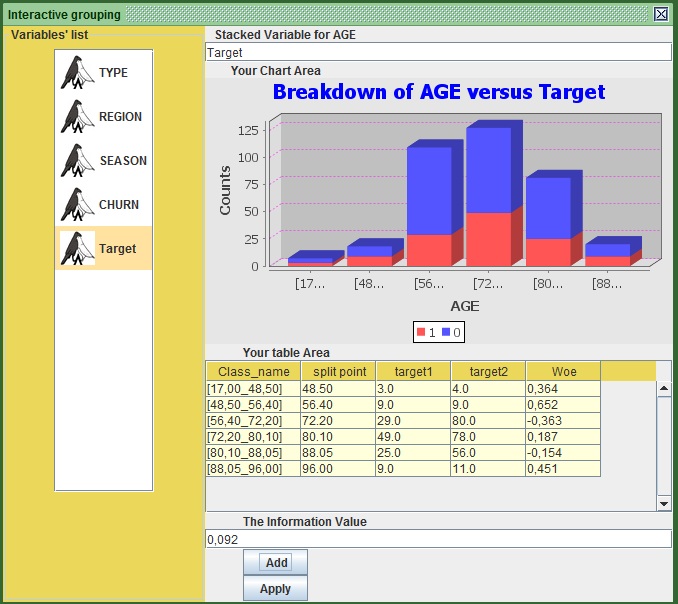Click target2 cell 56.0
Image resolution: width=678 pixels, height=604 pixels.
click(x=488, y=453)
